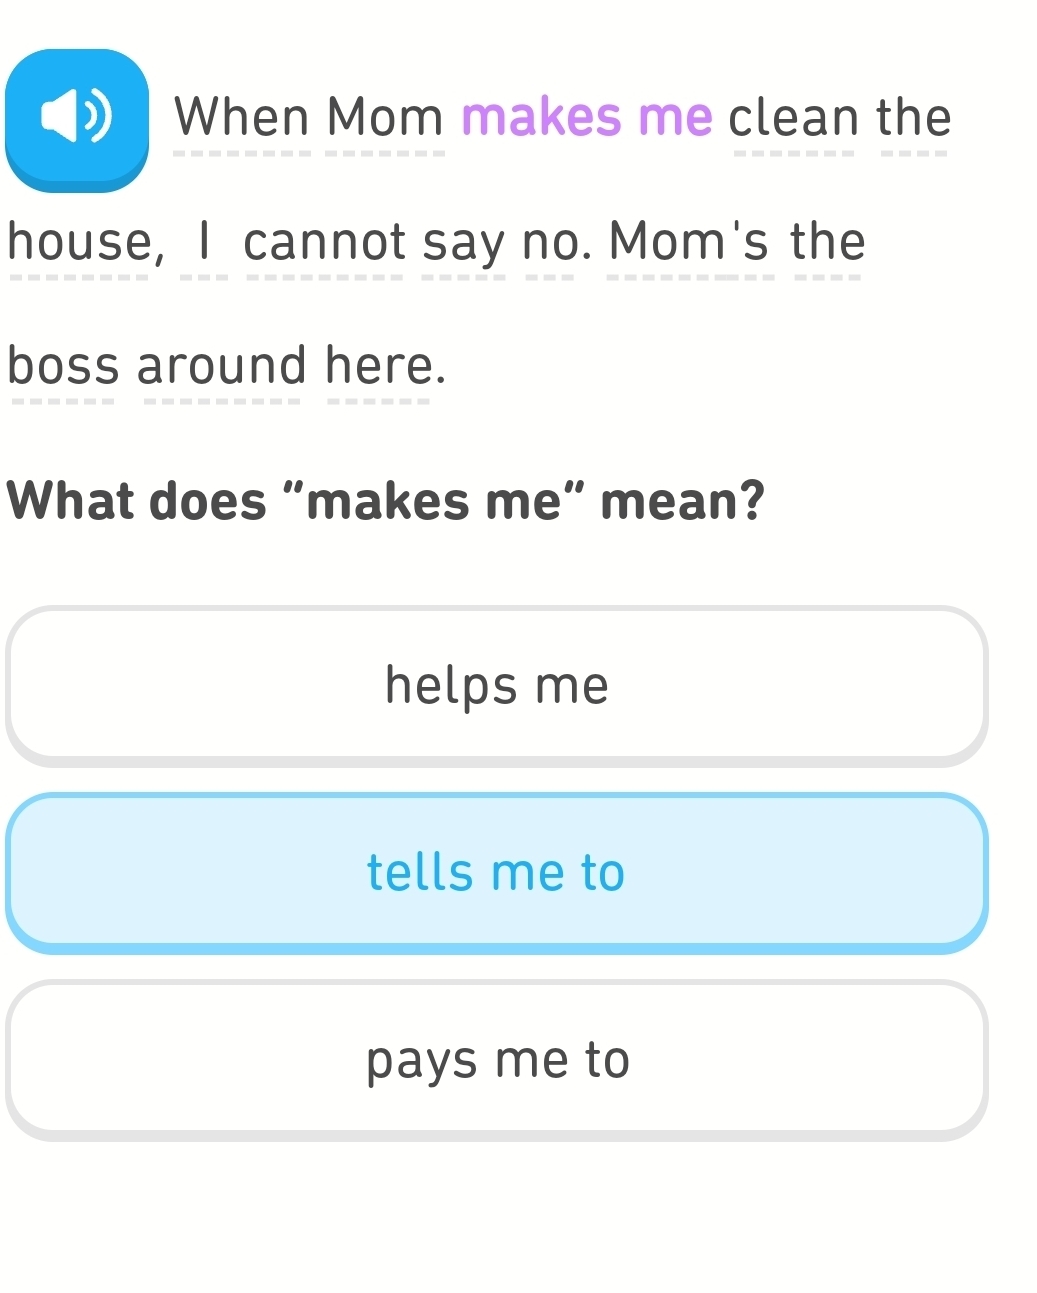Pick the answer "pays me to"
Screen dimensions: 1037x1293
(x=498, y=1058)
